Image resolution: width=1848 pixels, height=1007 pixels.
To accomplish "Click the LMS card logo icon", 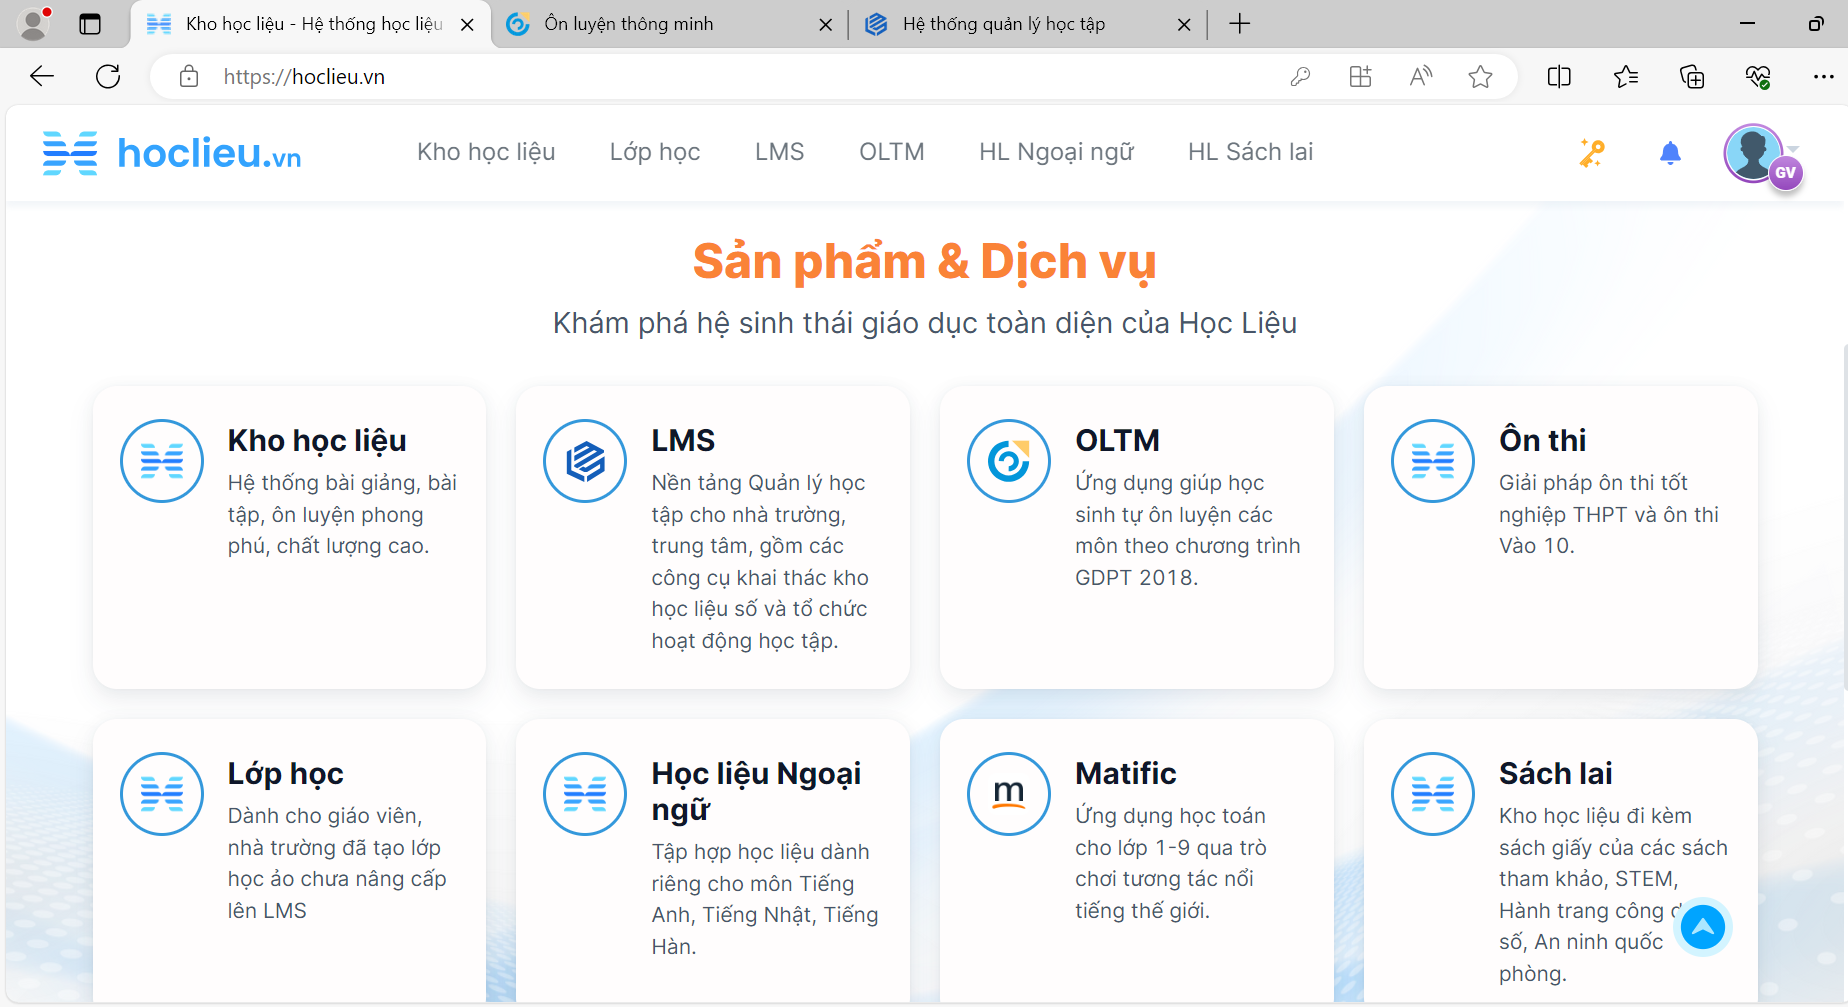I will tap(585, 461).
